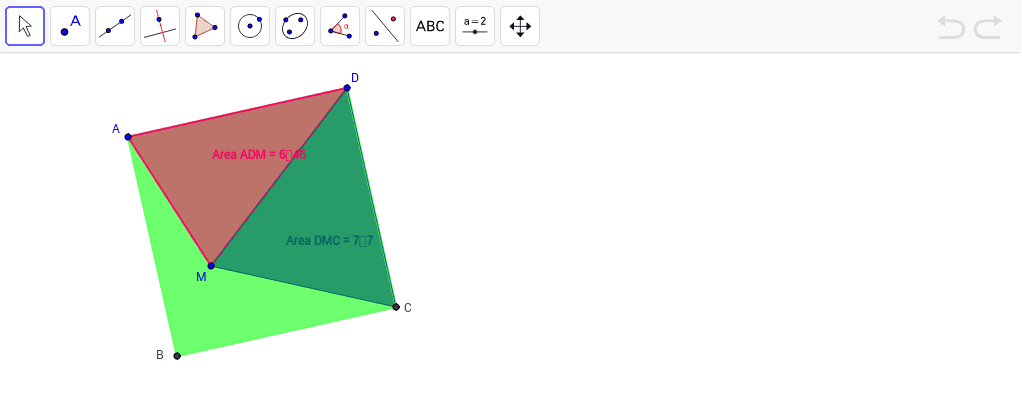Choose the Point tool
Image resolution: width=1022 pixels, height=409 pixels.
click(x=70, y=26)
